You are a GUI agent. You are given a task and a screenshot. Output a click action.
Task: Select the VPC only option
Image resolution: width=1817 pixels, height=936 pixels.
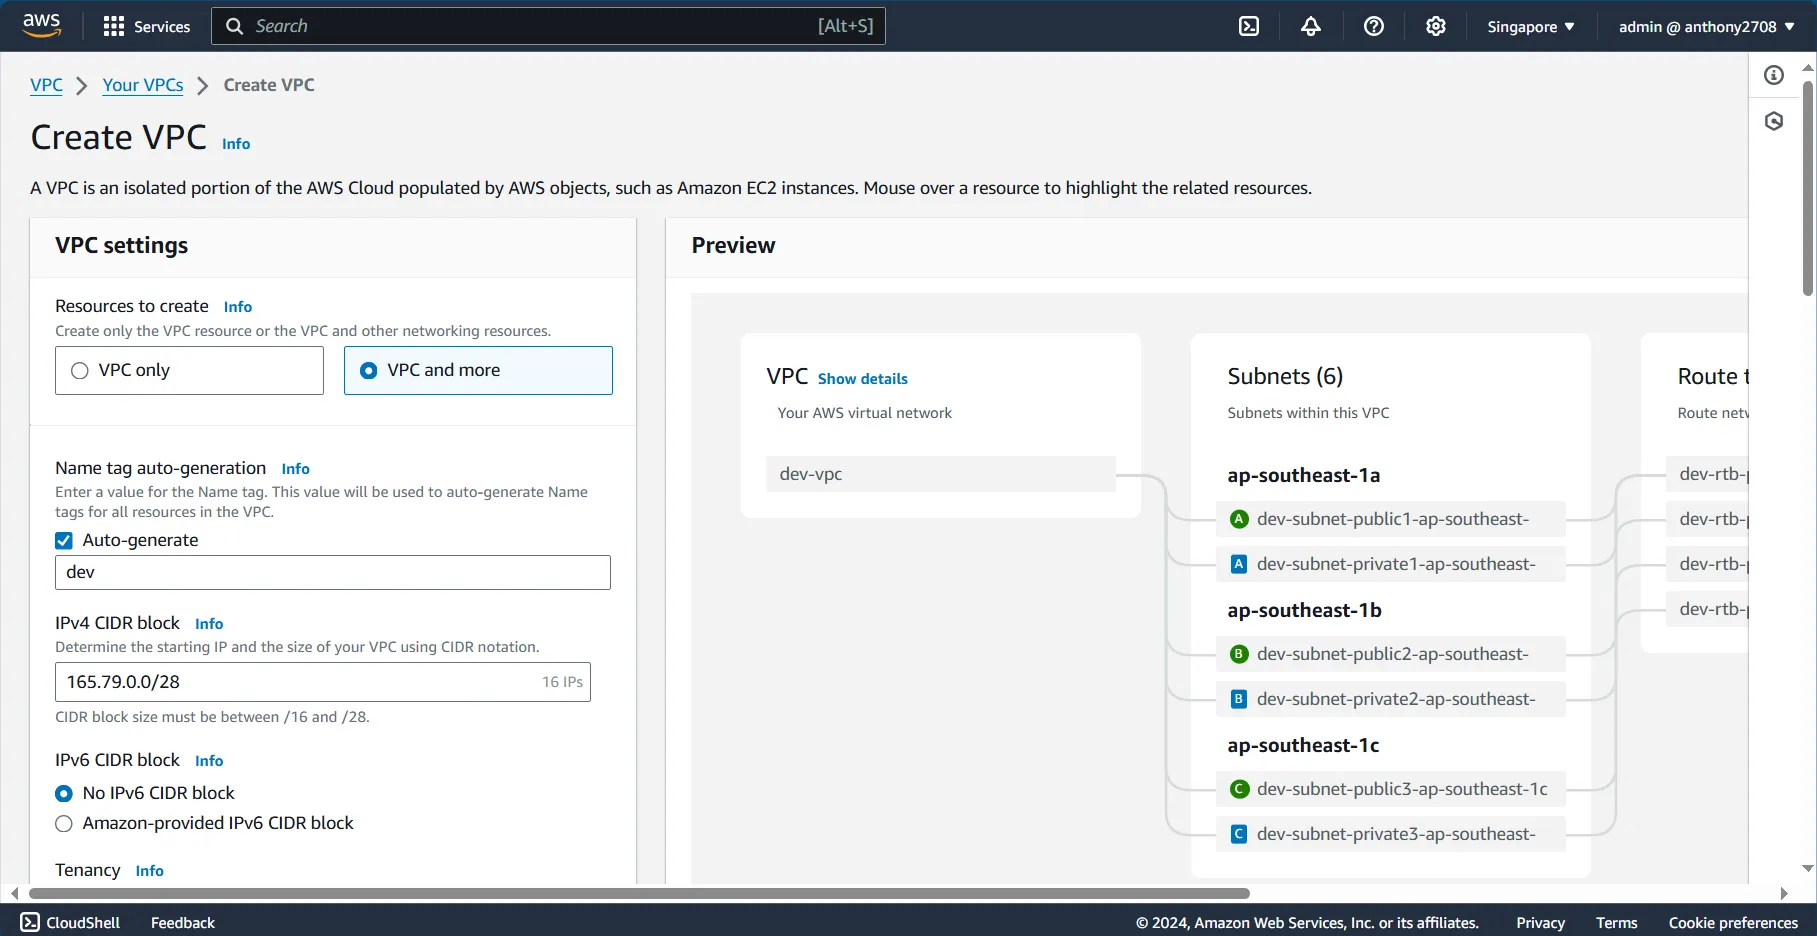point(189,370)
